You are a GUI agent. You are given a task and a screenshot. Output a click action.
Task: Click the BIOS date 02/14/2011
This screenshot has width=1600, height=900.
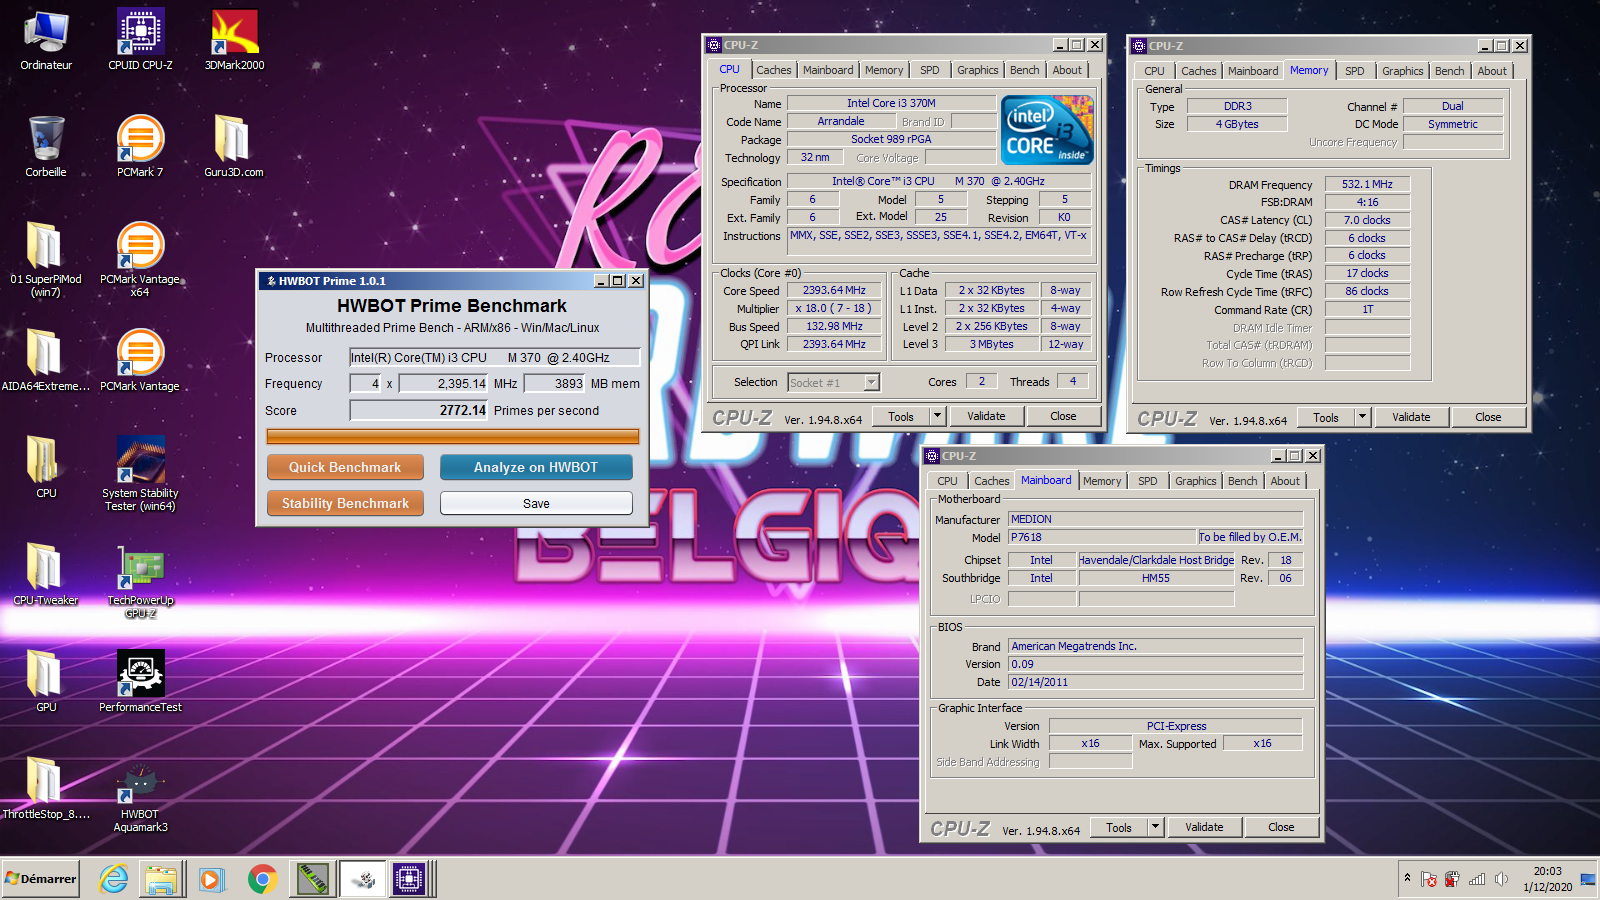(1155, 682)
